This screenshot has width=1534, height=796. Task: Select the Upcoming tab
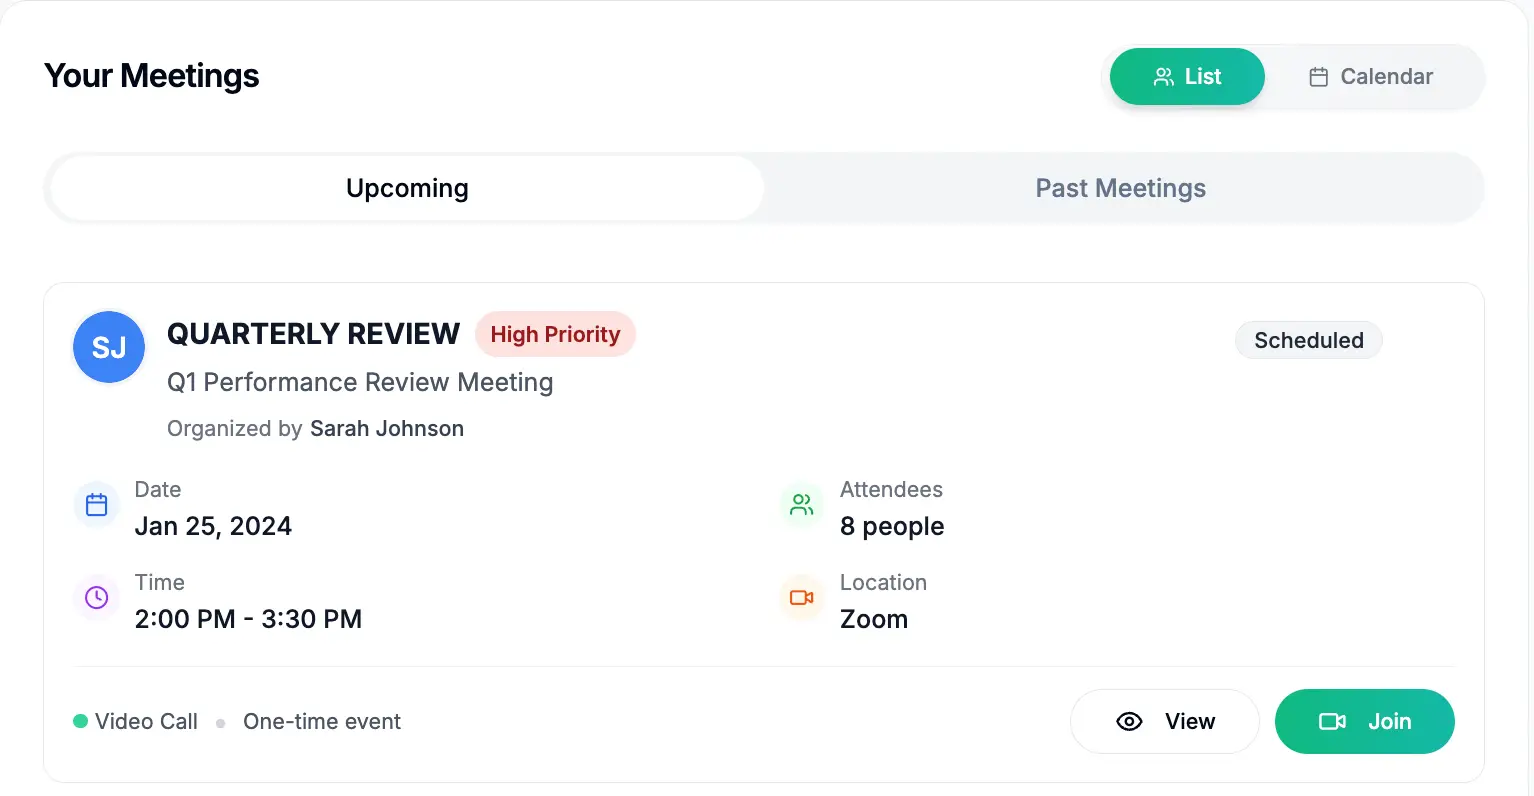(x=407, y=188)
